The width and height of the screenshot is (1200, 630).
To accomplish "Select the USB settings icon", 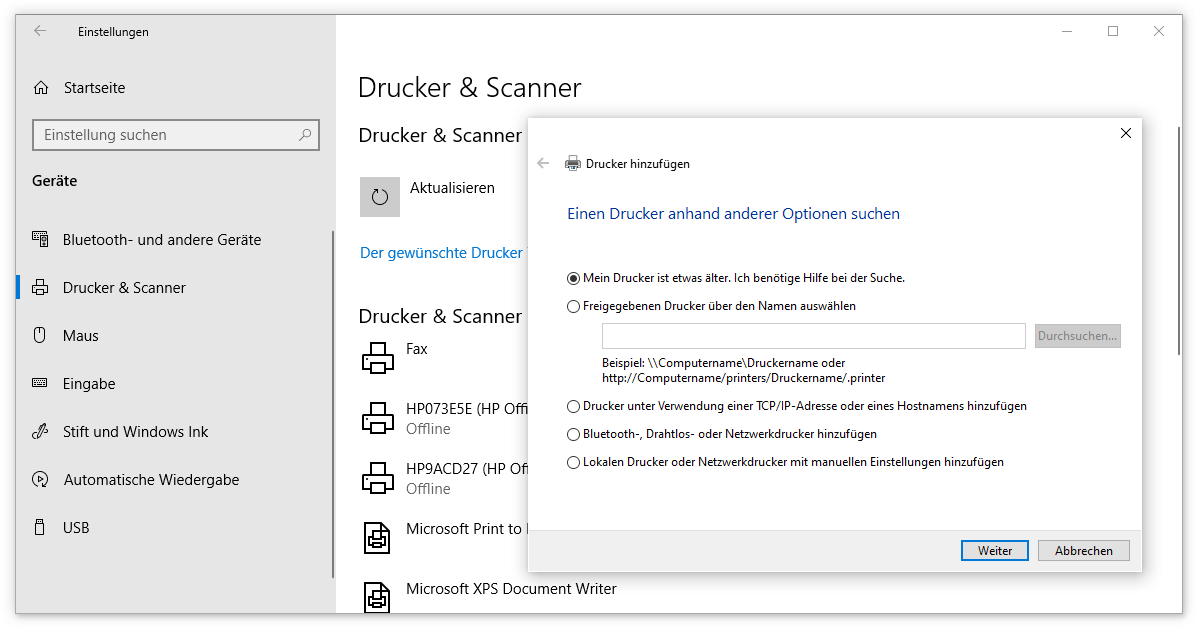I will [41, 527].
